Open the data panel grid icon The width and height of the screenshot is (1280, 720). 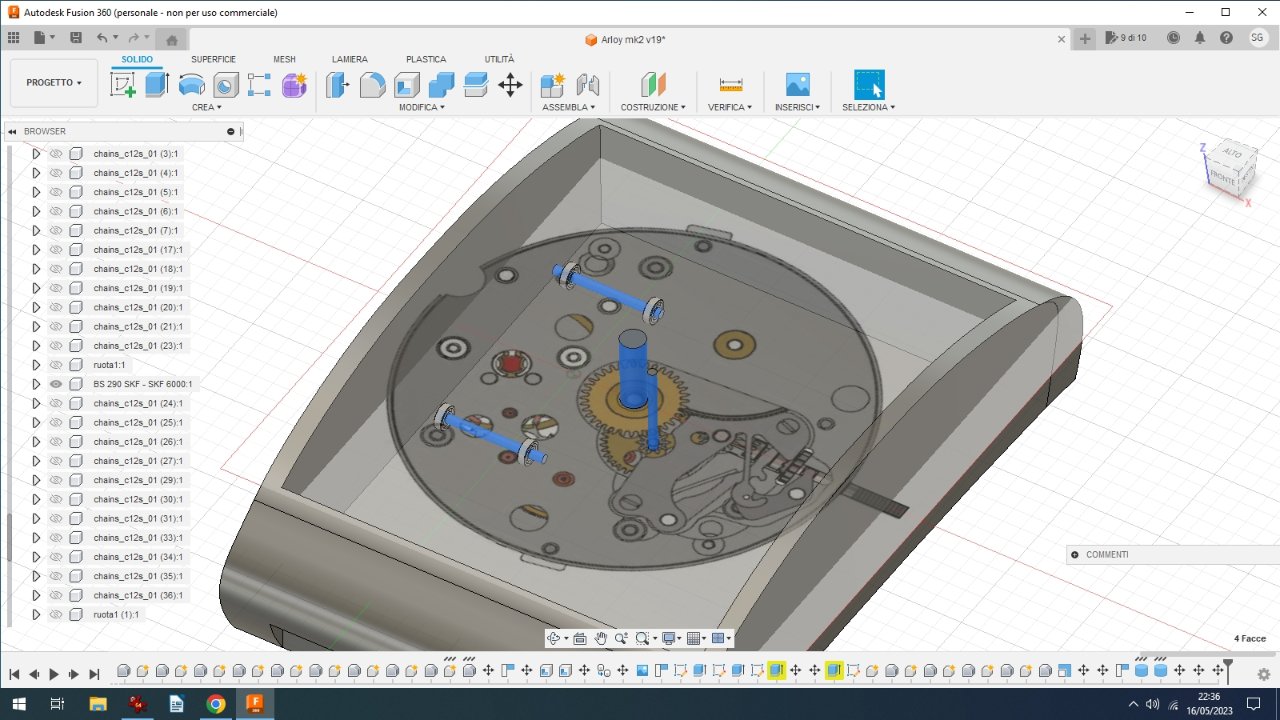(x=14, y=38)
